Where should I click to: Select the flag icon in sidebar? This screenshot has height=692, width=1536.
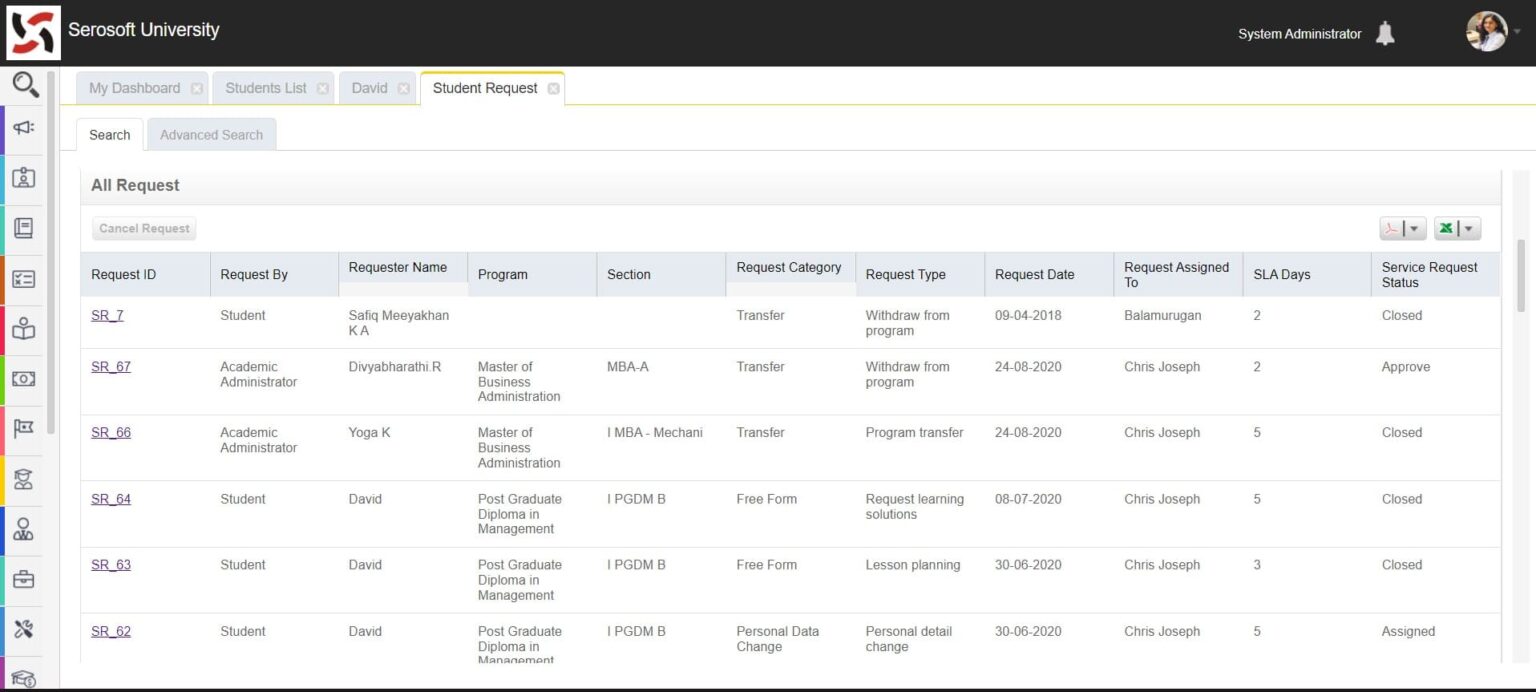[x=24, y=428]
